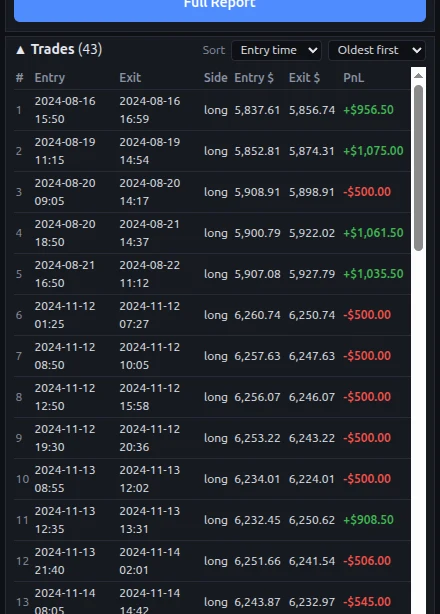440x614 pixels.
Task: Click exit price 6,232.97
Action: pyautogui.click(x=312, y=602)
